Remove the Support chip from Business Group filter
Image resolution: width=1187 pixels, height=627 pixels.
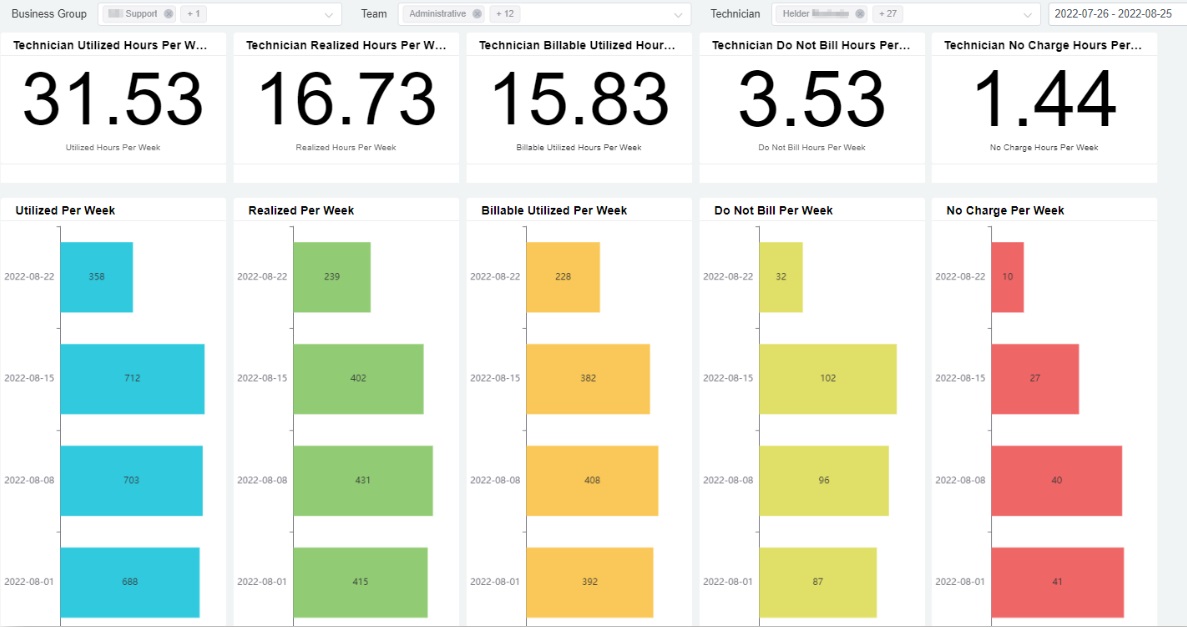click(x=166, y=13)
